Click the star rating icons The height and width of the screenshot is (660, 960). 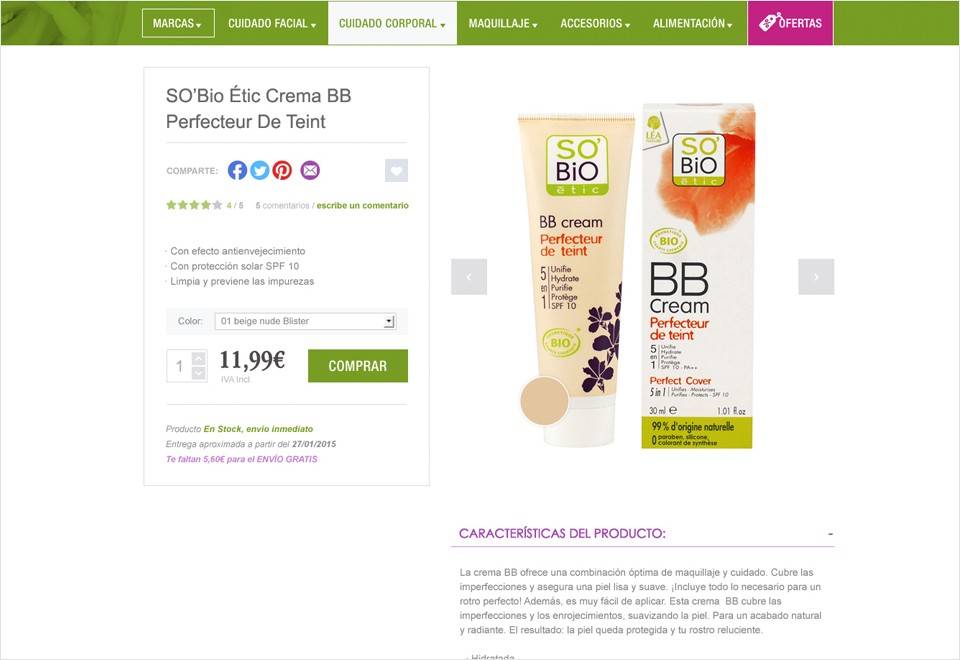pos(194,205)
